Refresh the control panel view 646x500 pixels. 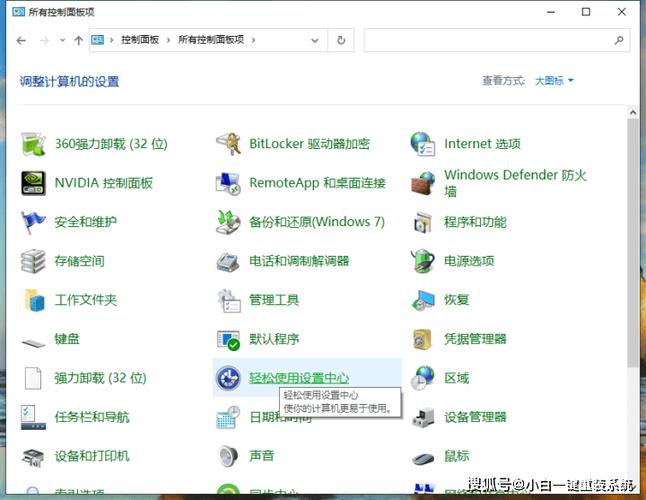(x=341, y=40)
